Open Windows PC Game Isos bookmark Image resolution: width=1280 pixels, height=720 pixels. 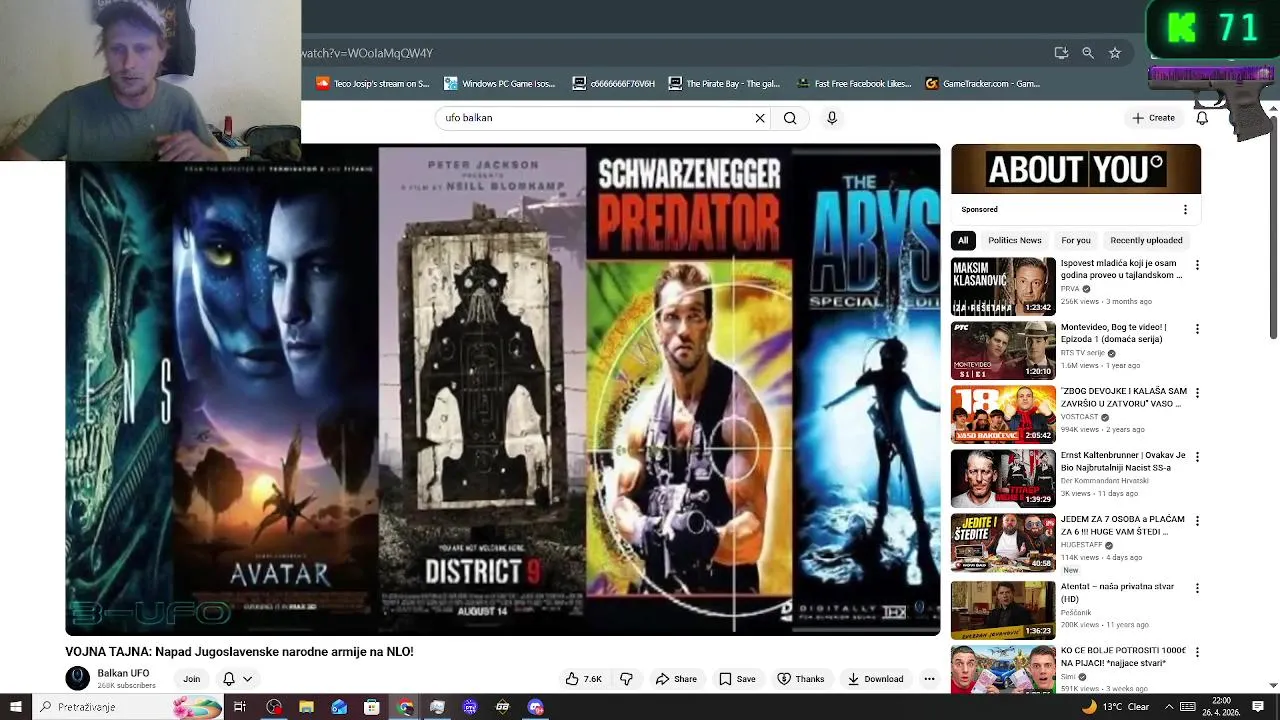(x=500, y=84)
